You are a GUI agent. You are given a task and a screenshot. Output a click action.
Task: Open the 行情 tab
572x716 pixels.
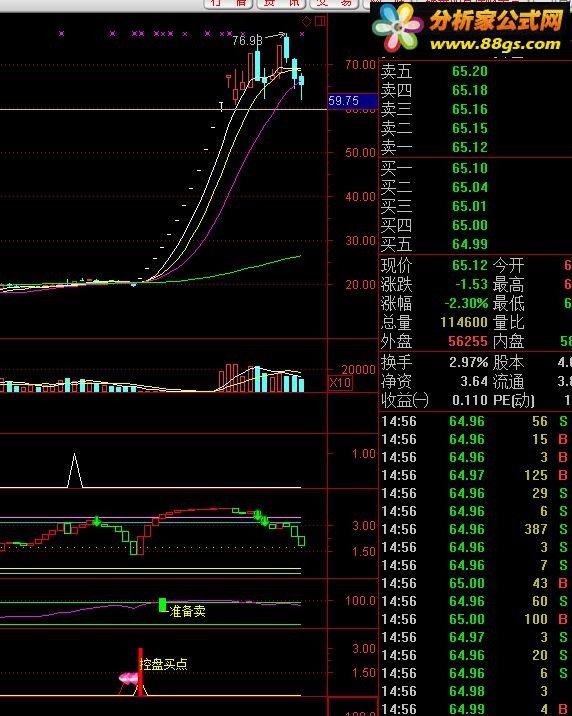[x=229, y=4]
